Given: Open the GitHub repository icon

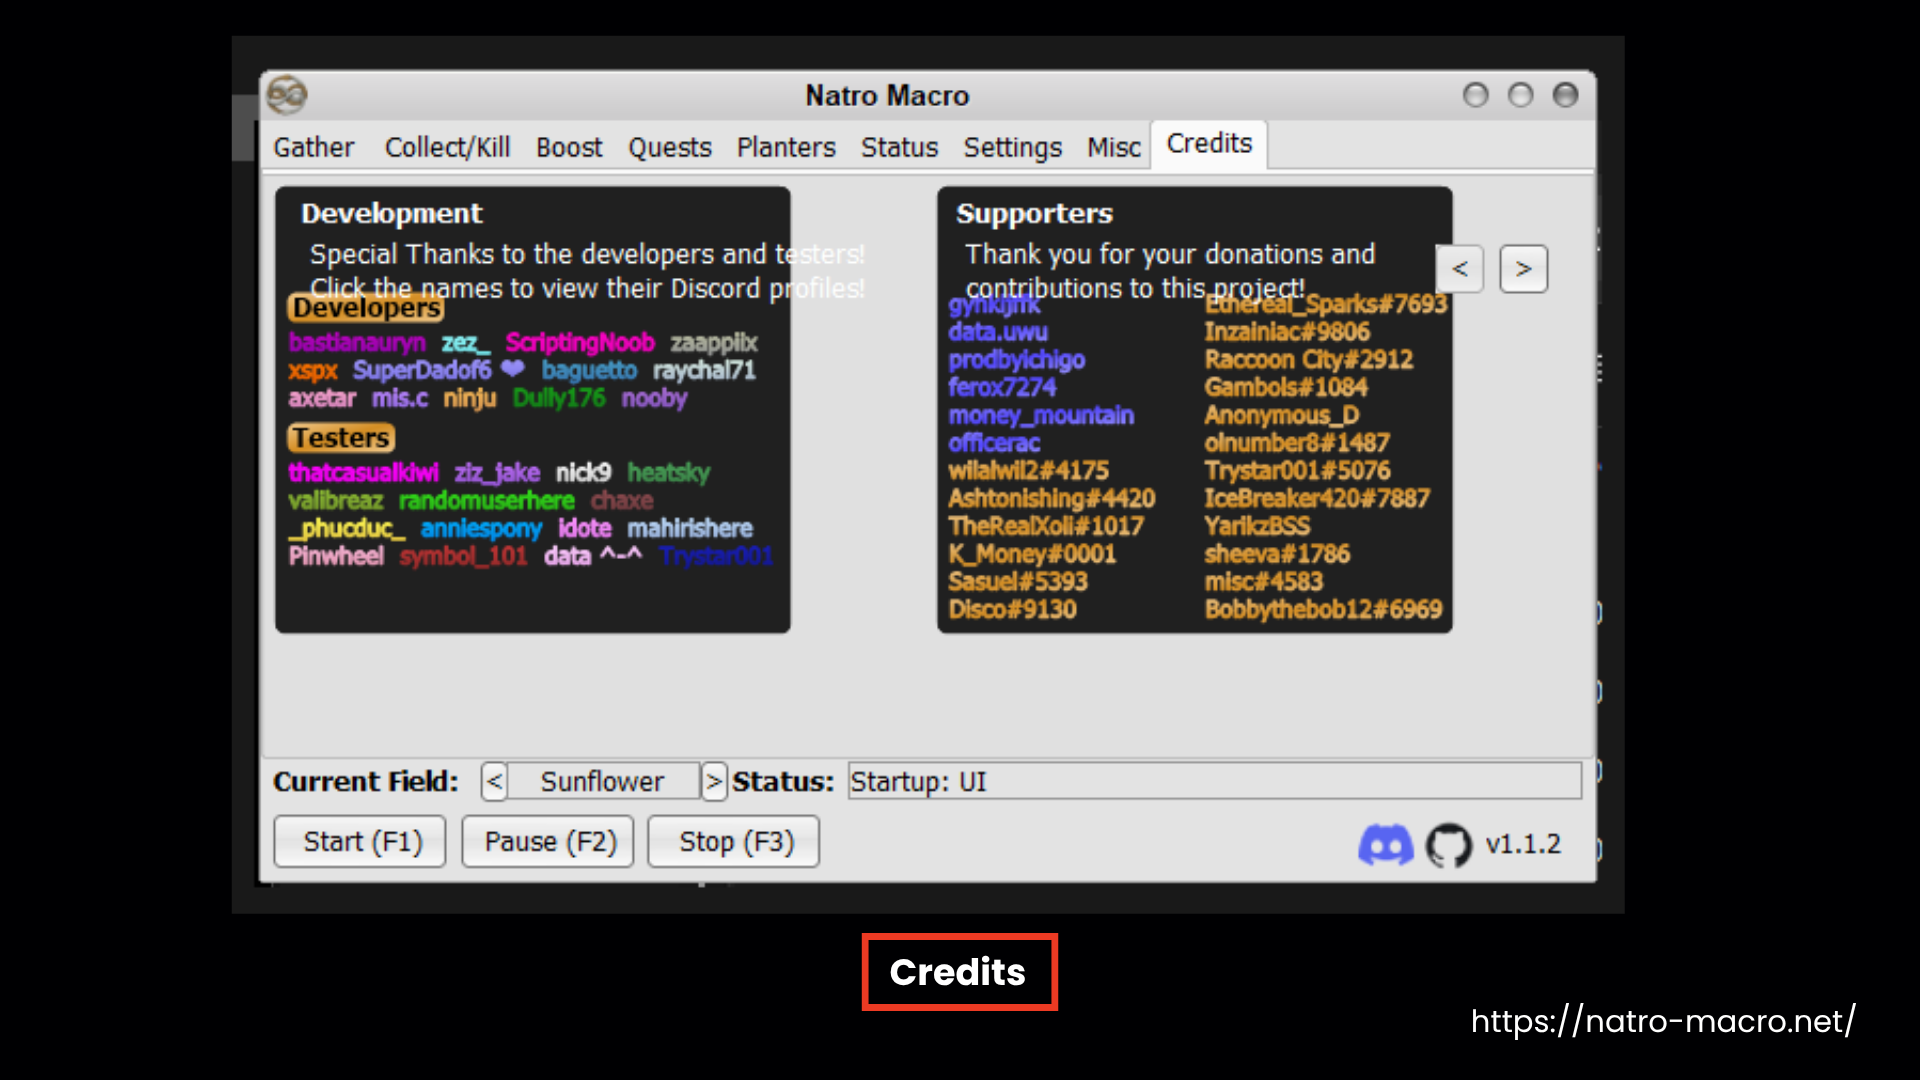Looking at the screenshot, I should (x=1448, y=845).
